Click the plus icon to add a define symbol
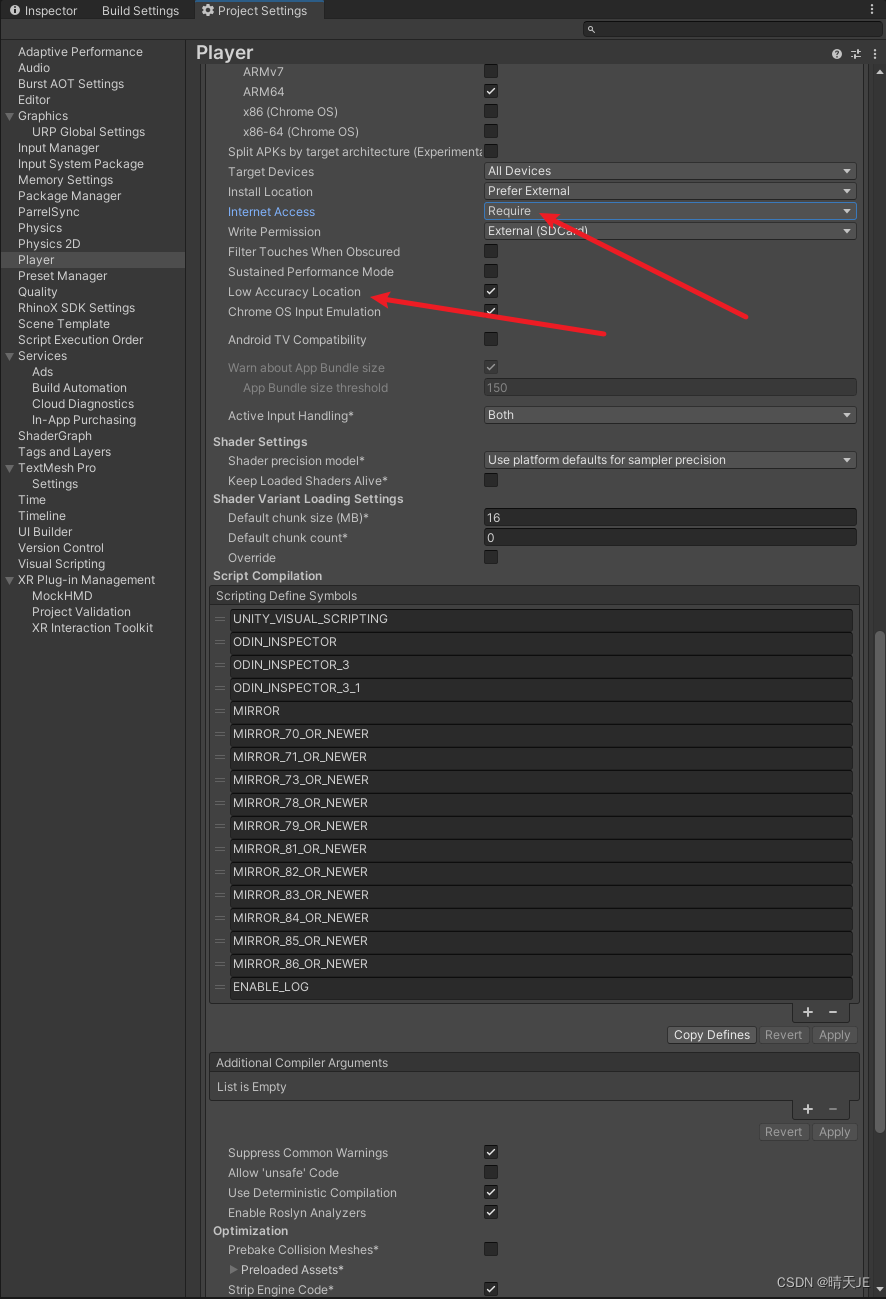 pyautogui.click(x=808, y=1012)
